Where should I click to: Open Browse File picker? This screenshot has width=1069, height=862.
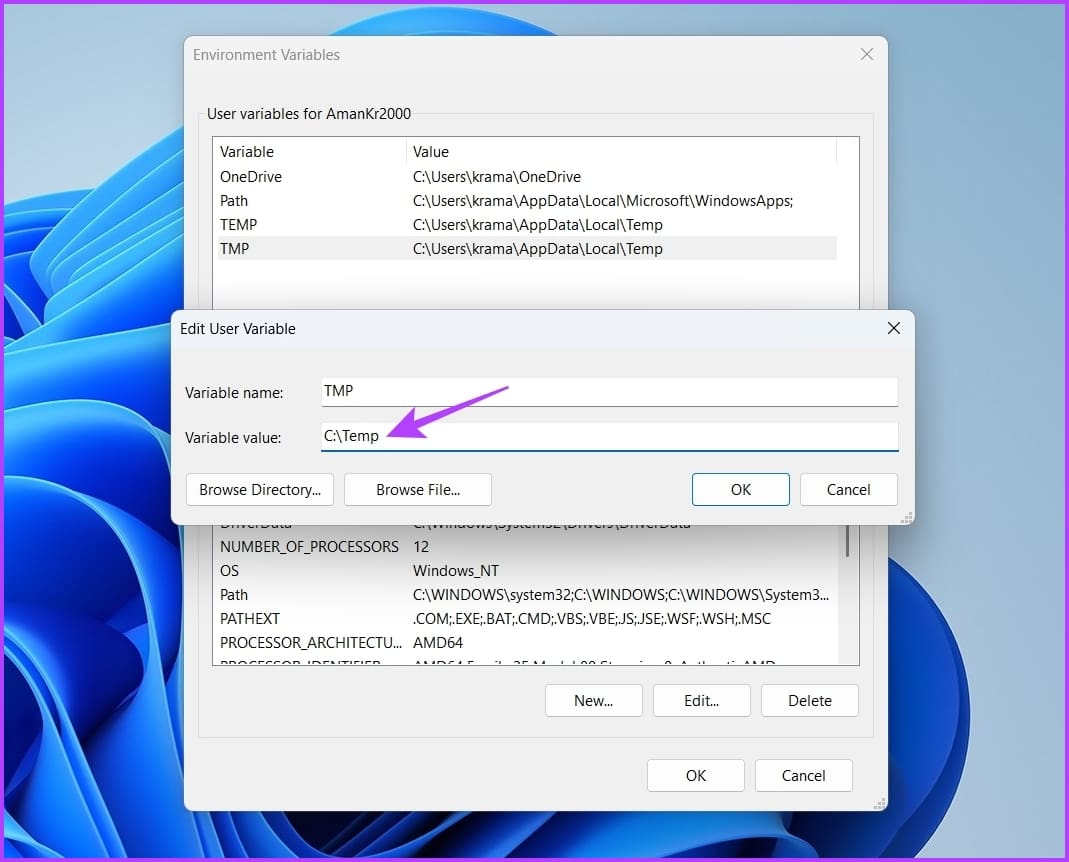[x=418, y=490]
